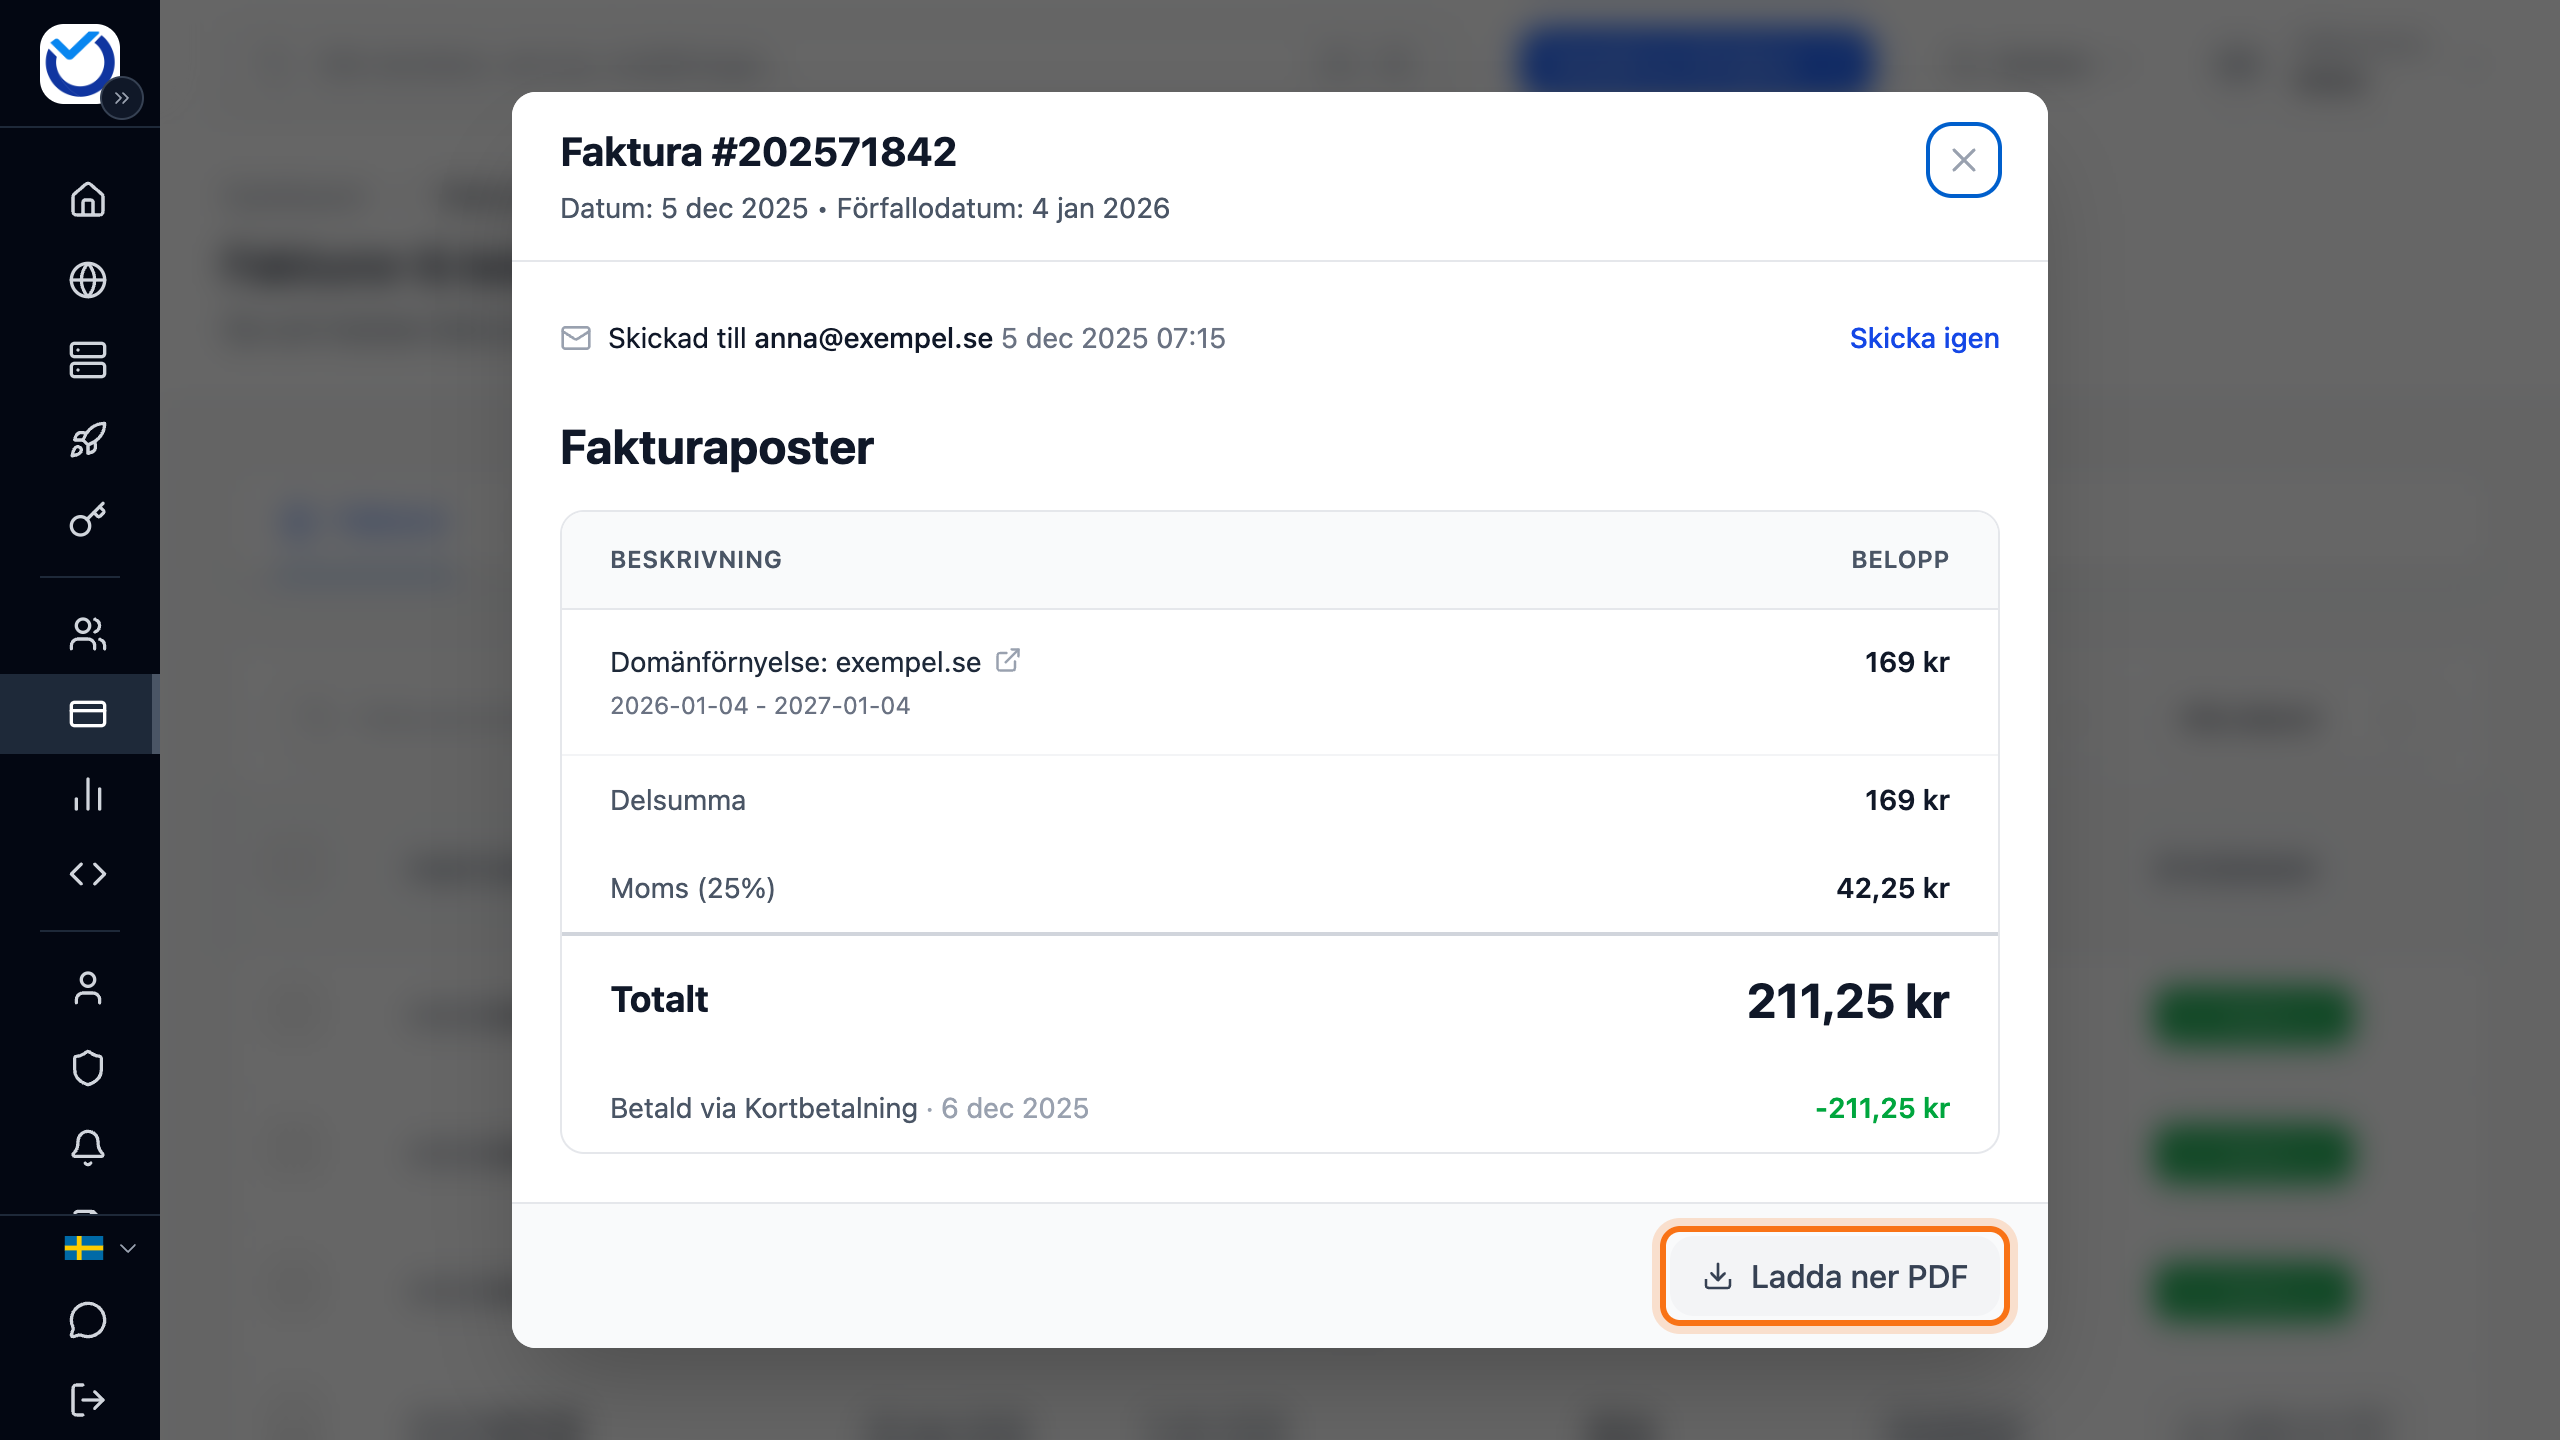Viewport: 2560px width, 1440px height.
Task: Click the Delsumma label
Action: (x=678, y=800)
